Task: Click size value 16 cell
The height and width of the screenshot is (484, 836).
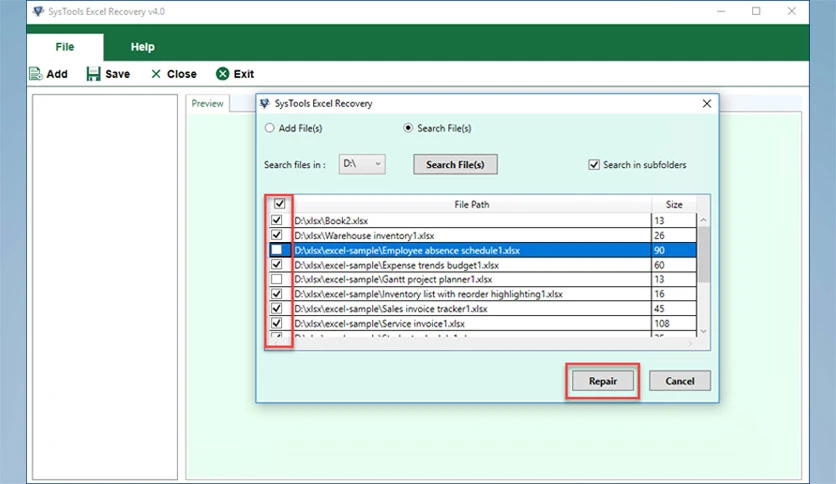Action: pyautogui.click(x=674, y=294)
